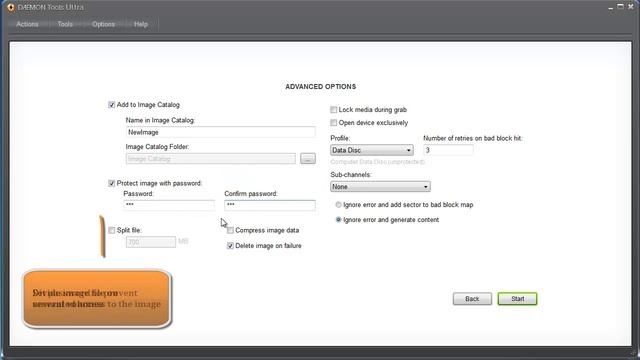
Task: Toggle Delete image on failure
Action: click(x=230, y=246)
